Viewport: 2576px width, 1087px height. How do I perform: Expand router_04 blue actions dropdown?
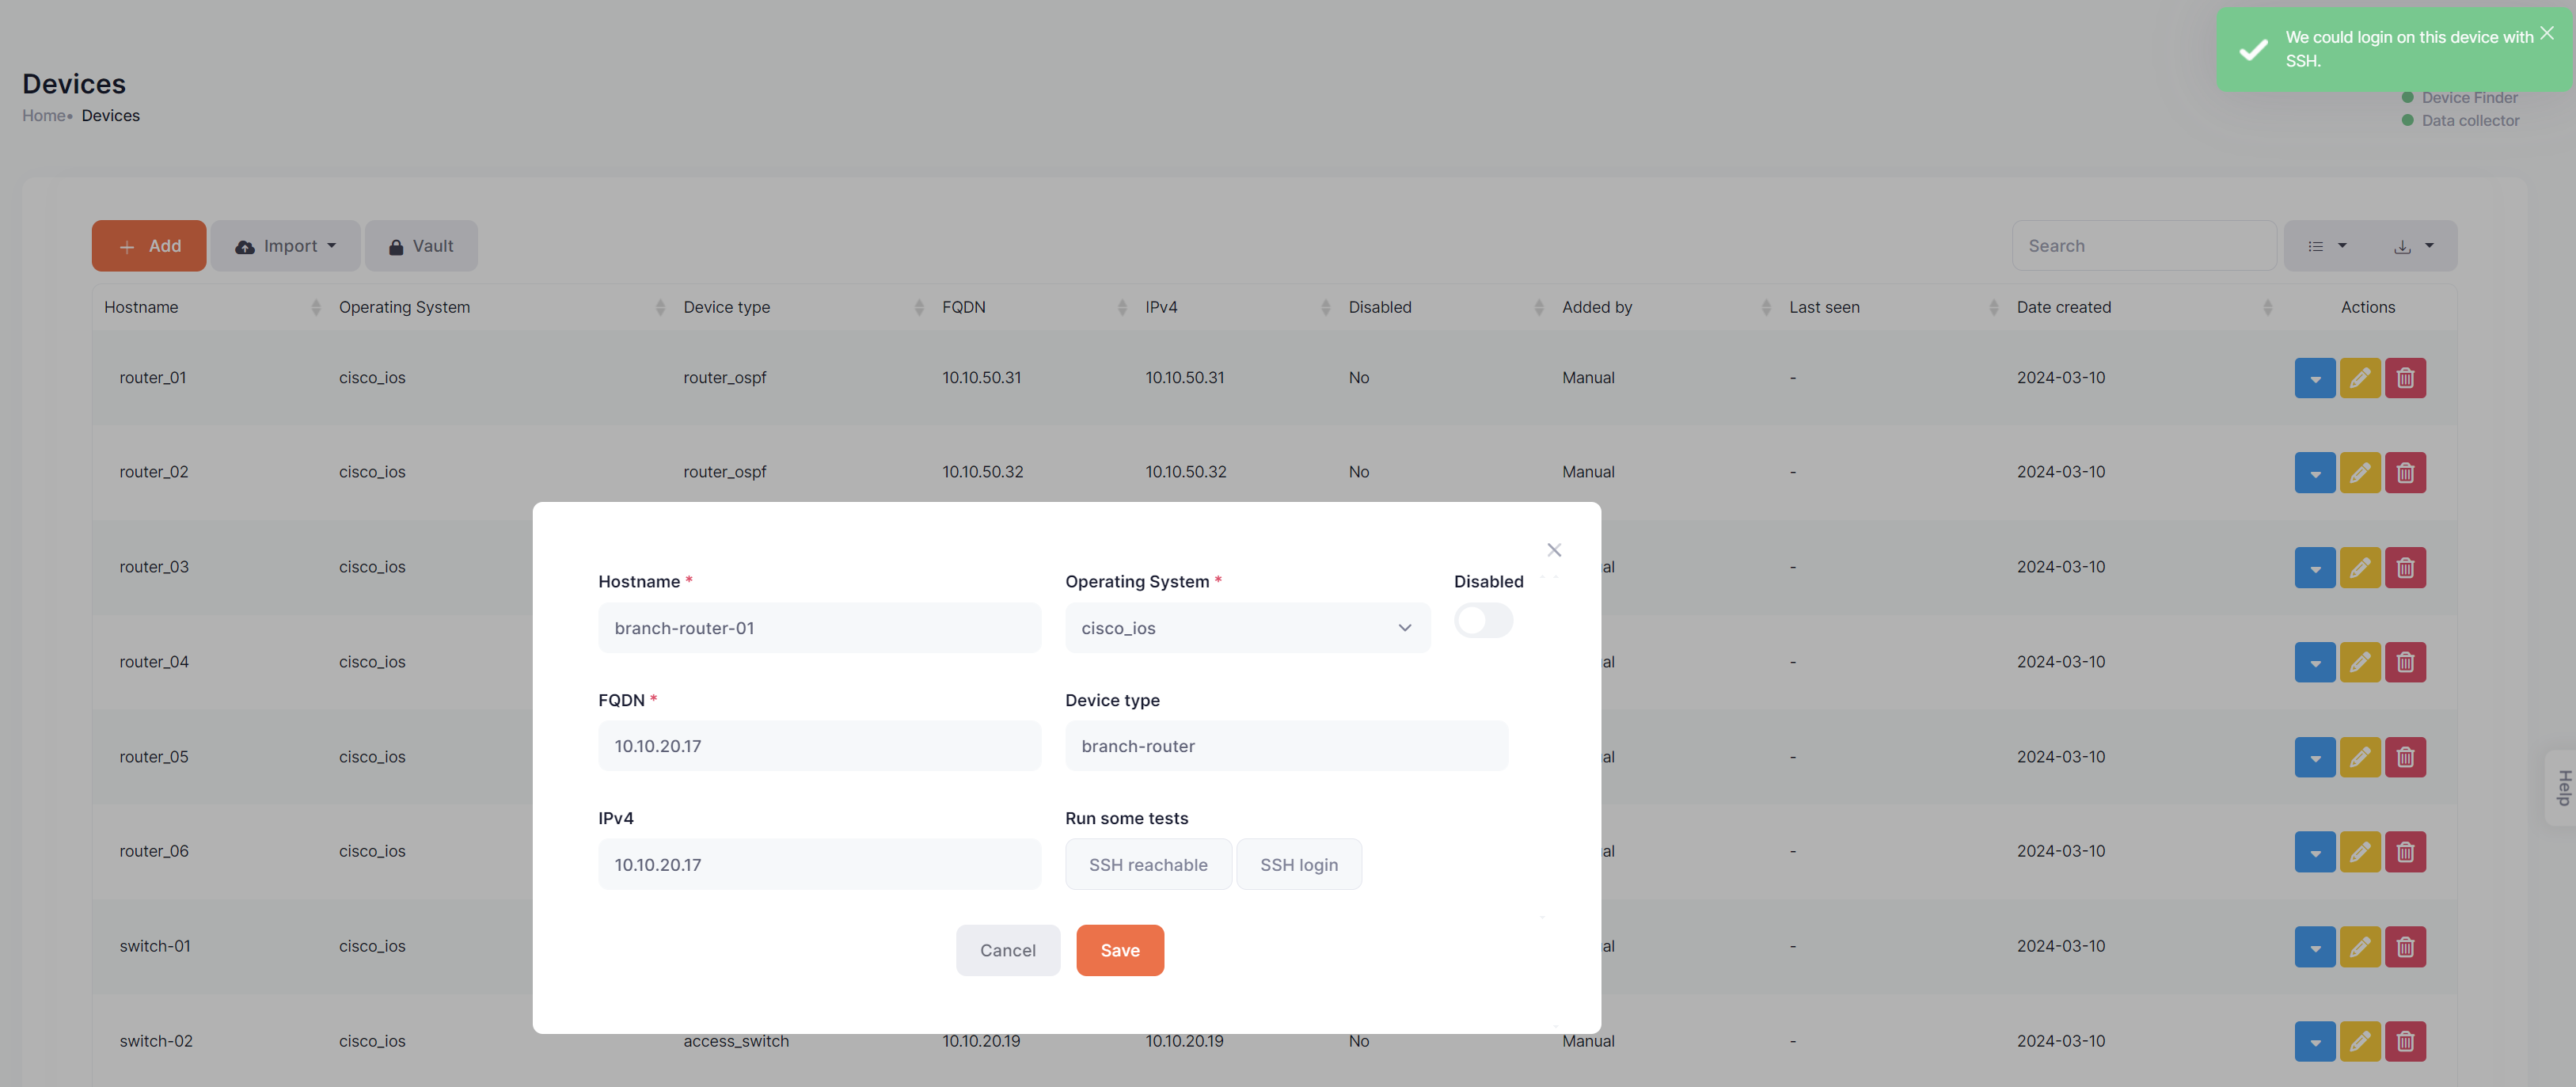point(2314,662)
